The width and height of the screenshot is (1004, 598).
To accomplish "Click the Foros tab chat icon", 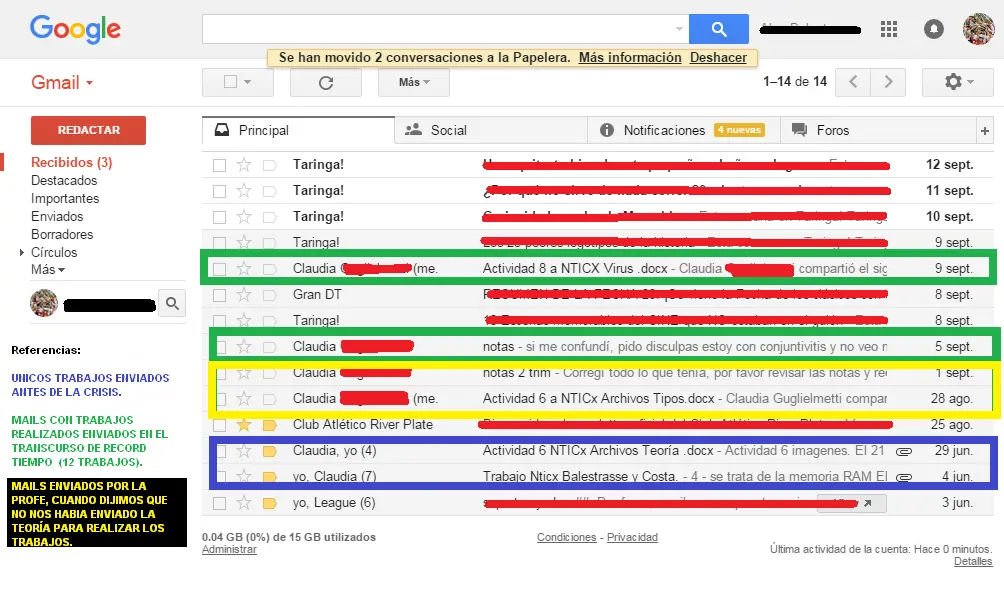I will tap(799, 130).
